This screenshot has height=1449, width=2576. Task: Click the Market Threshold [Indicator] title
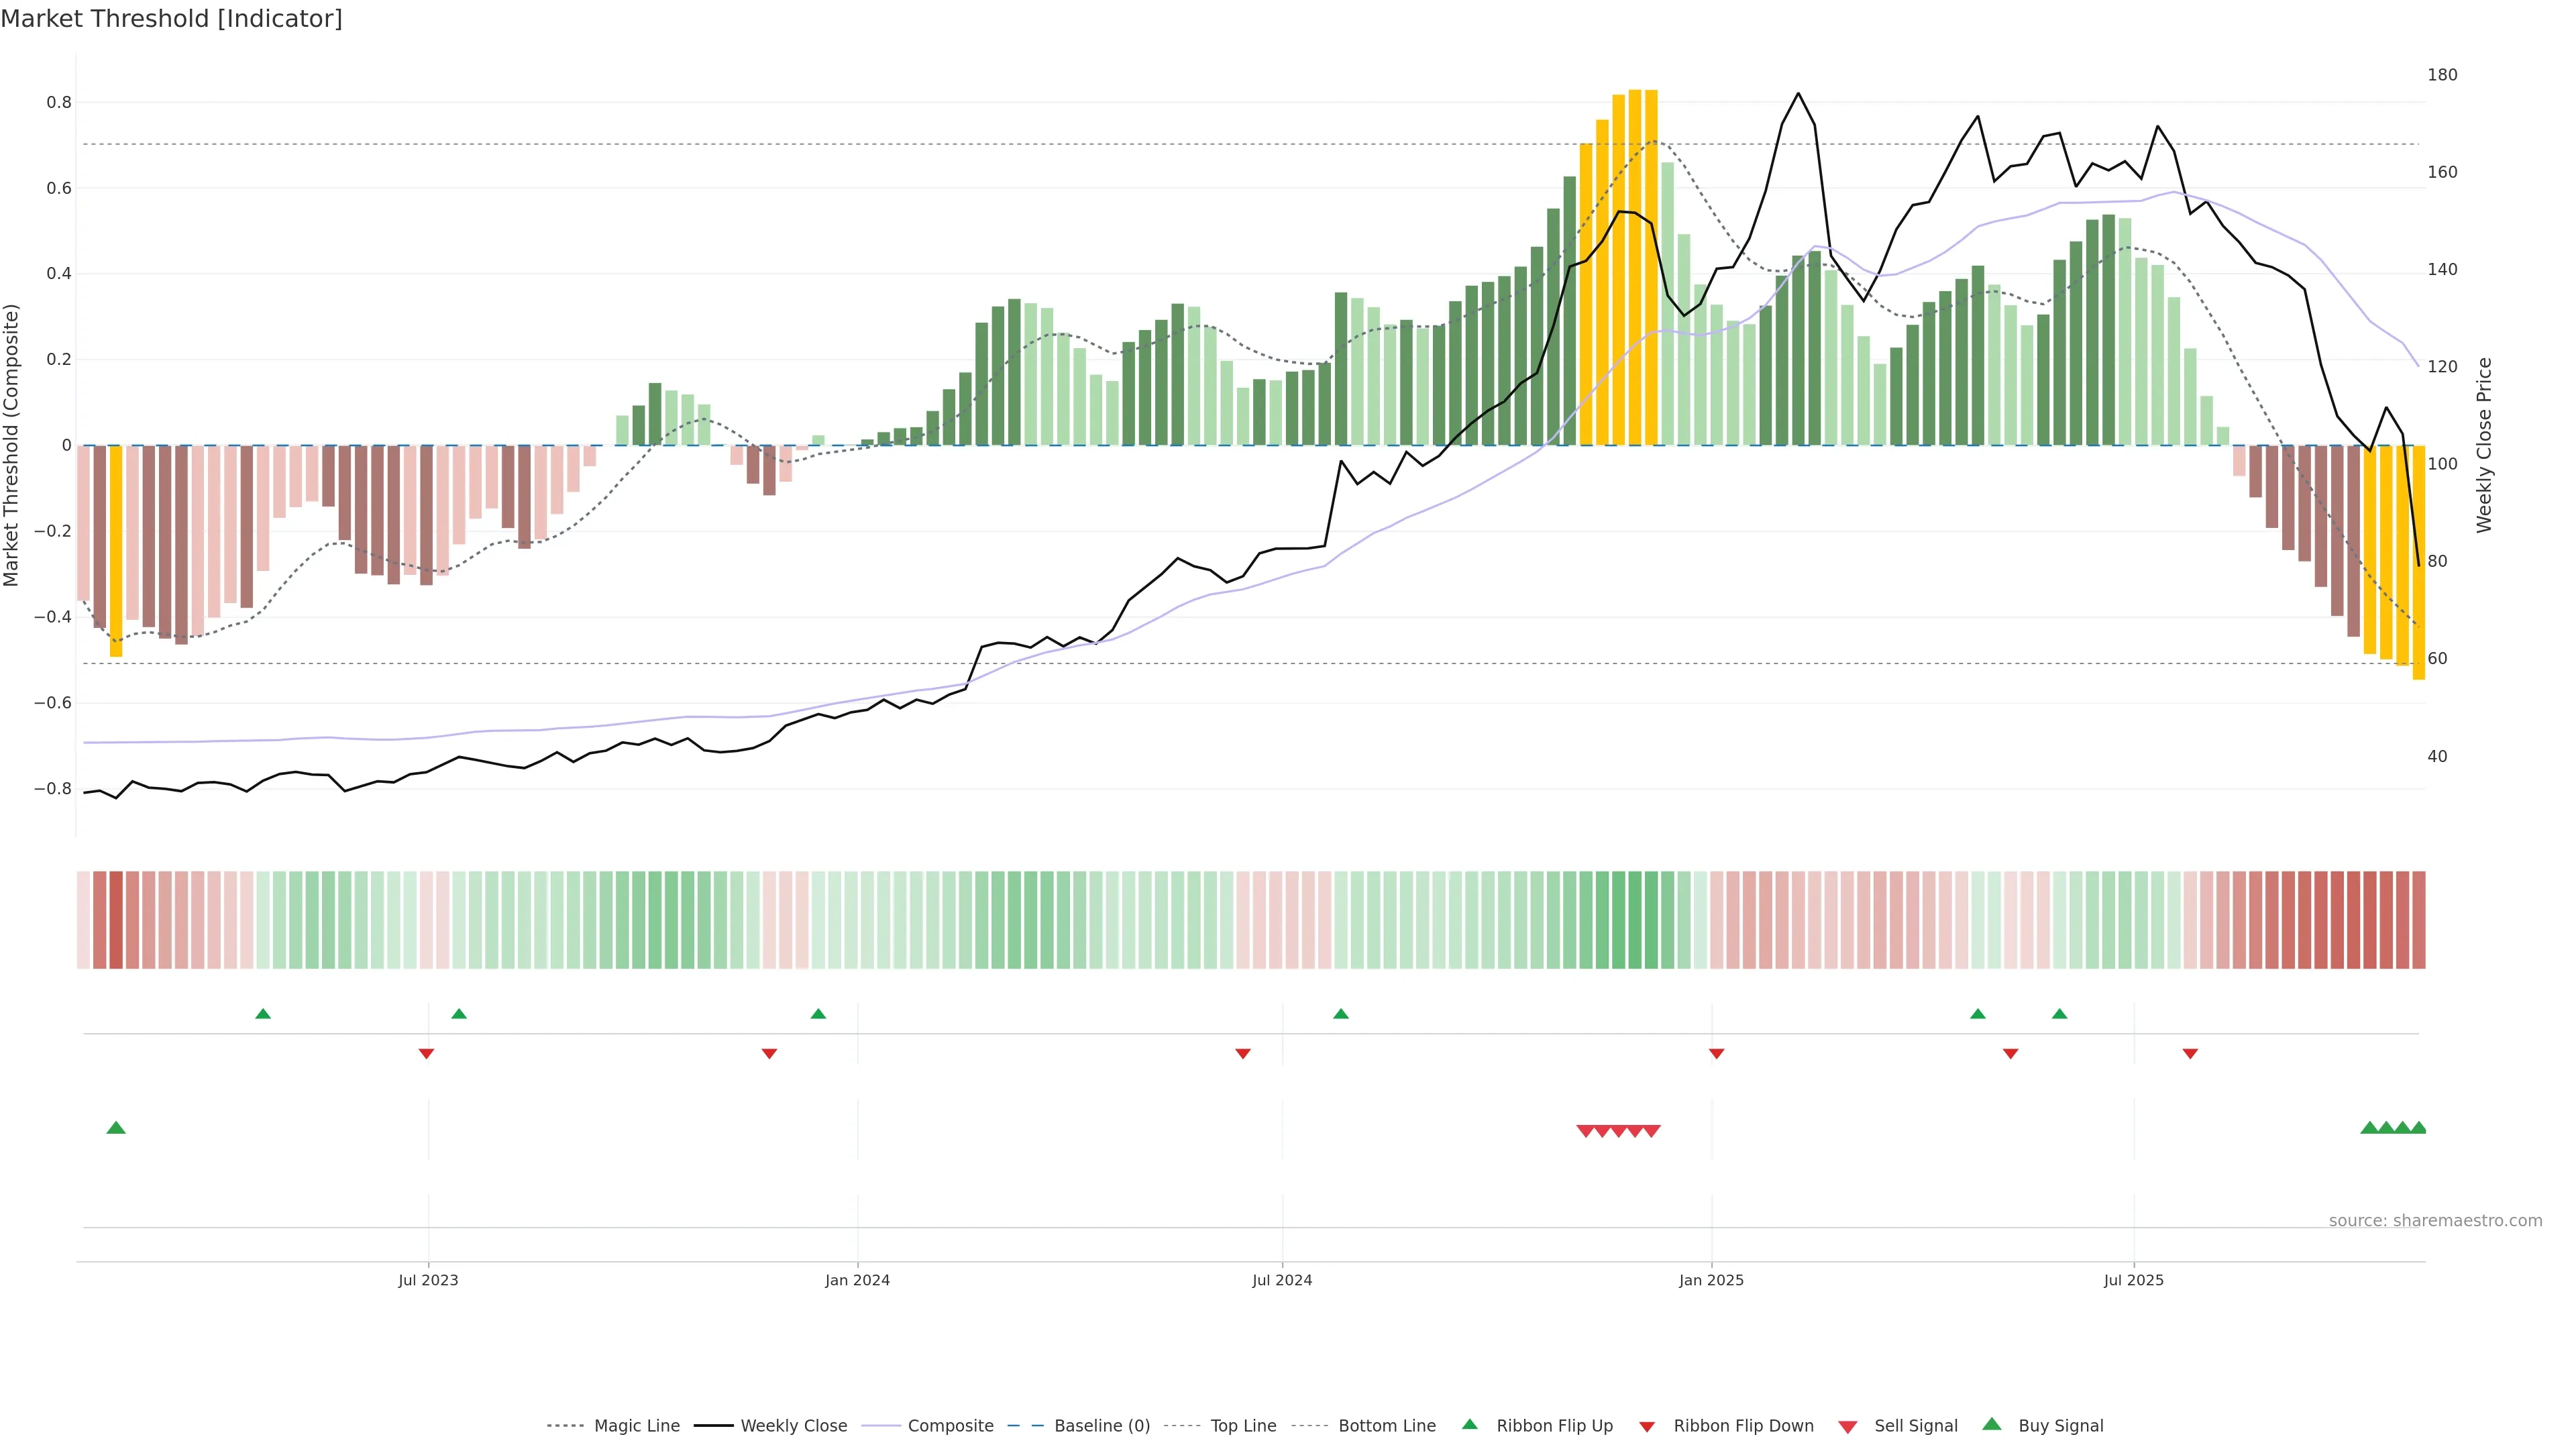(x=171, y=19)
